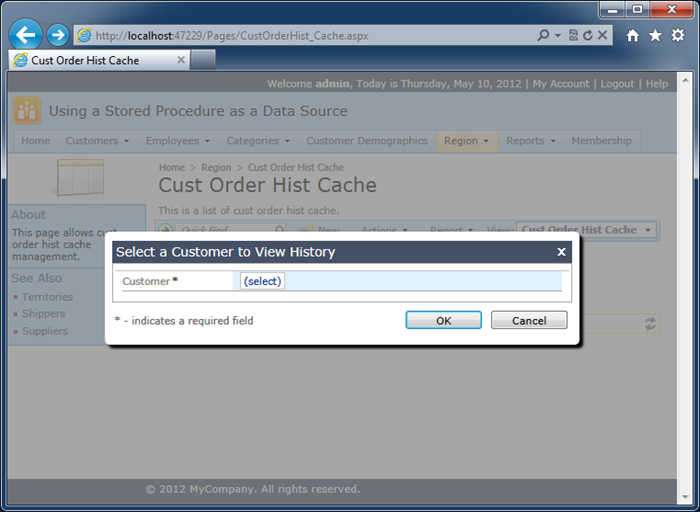Click the stop loading X in address bar
This screenshot has width=700, height=512.
pyautogui.click(x=603, y=35)
